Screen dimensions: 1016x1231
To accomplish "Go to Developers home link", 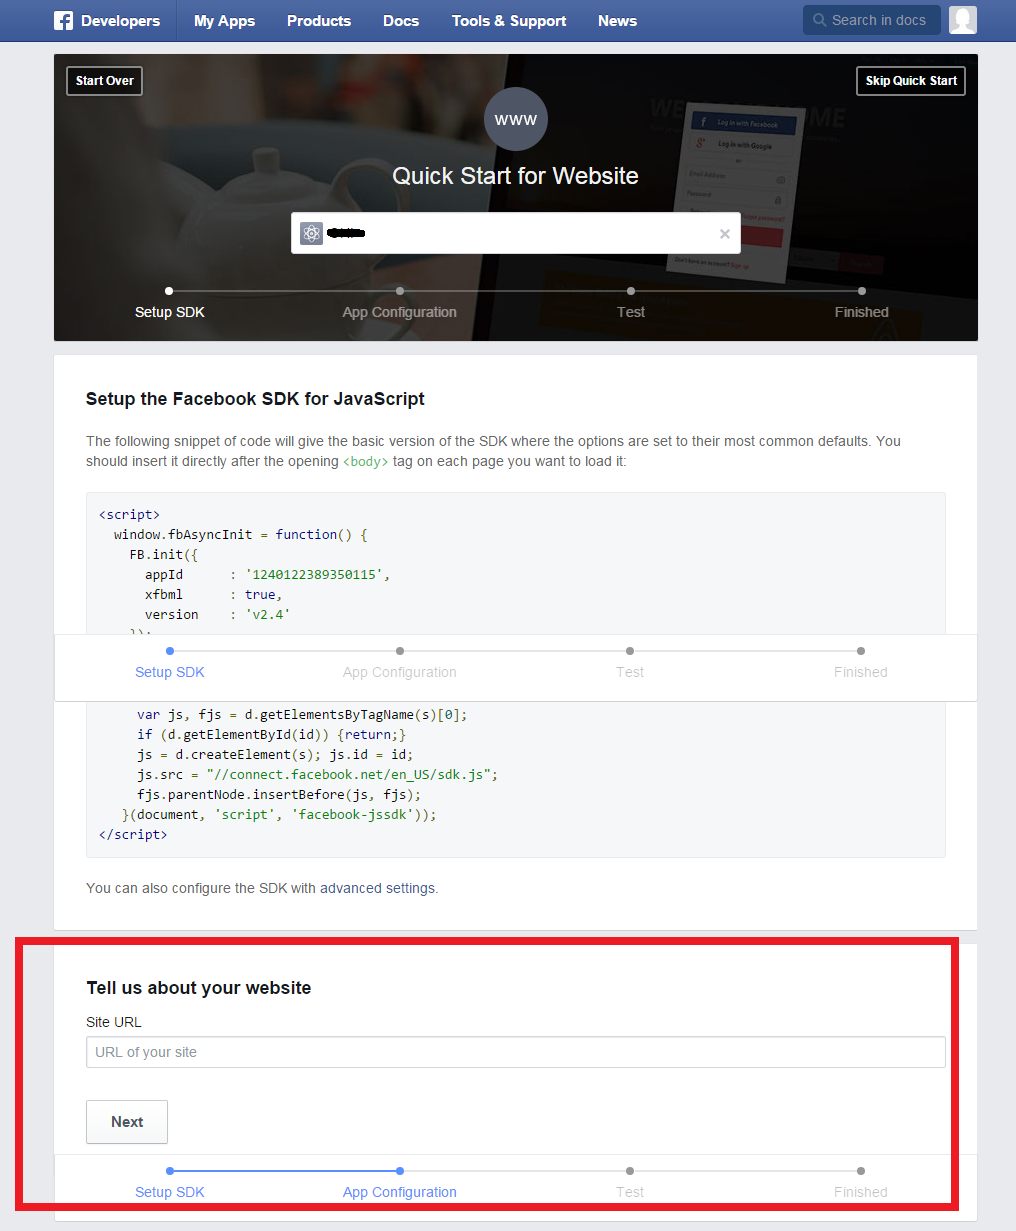I will (120, 20).
